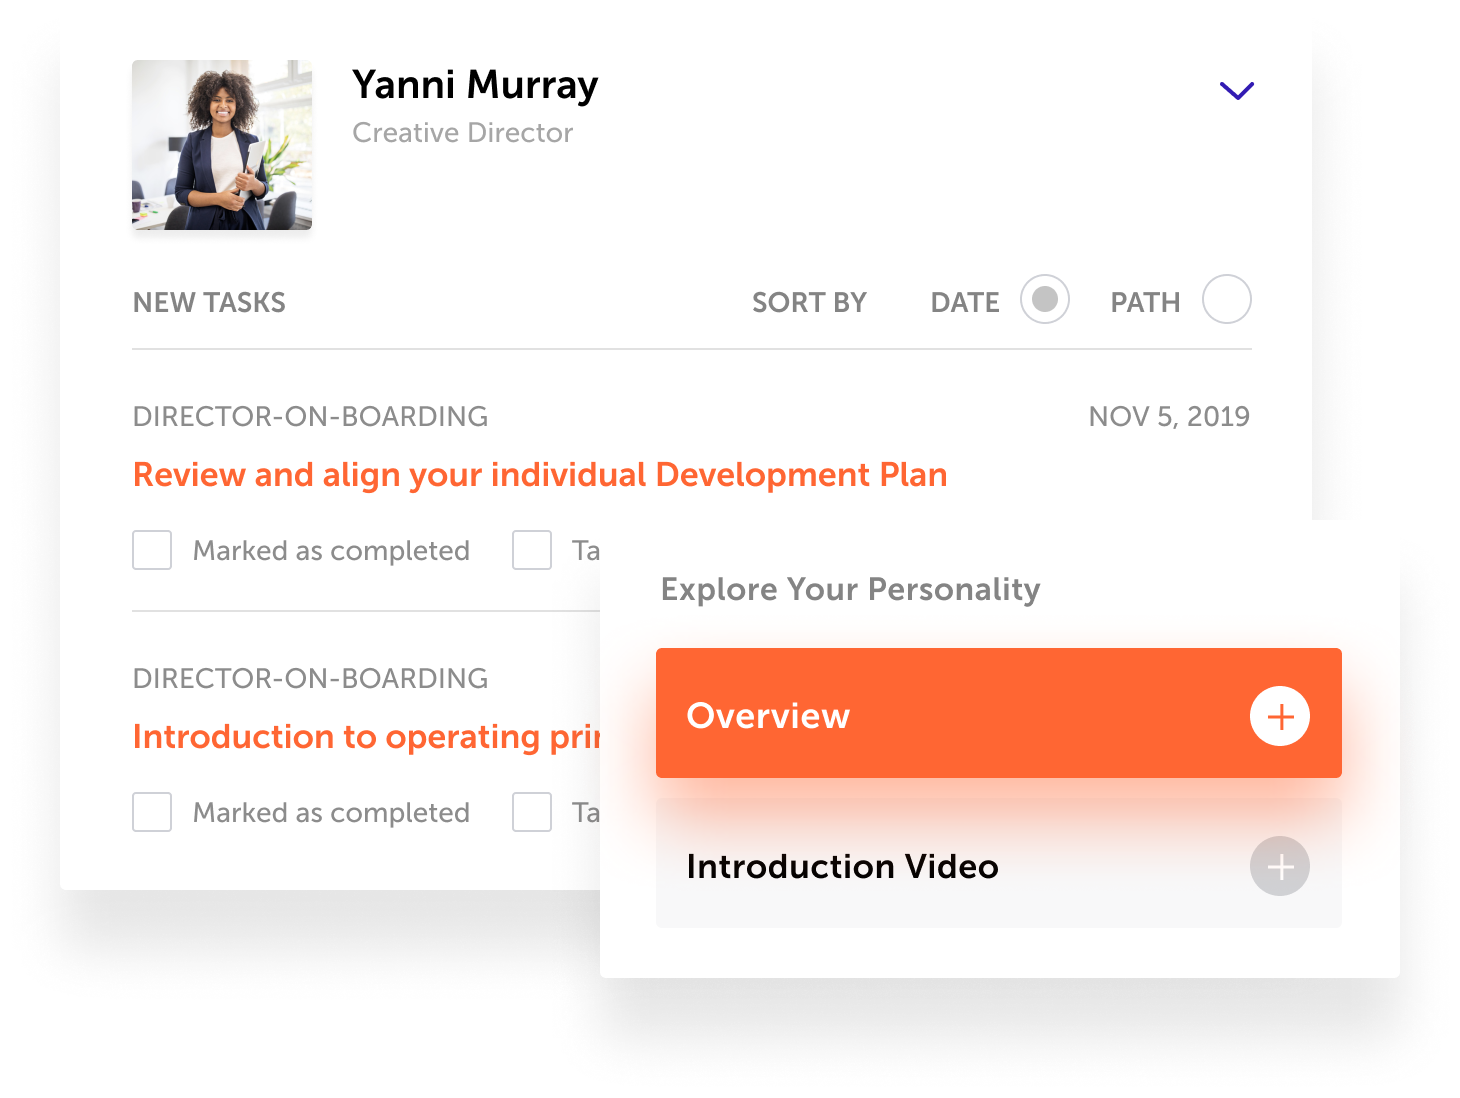Tick the second checkbox under Introduction to operating task
This screenshot has height=1098, width=1460.
pos(532,812)
